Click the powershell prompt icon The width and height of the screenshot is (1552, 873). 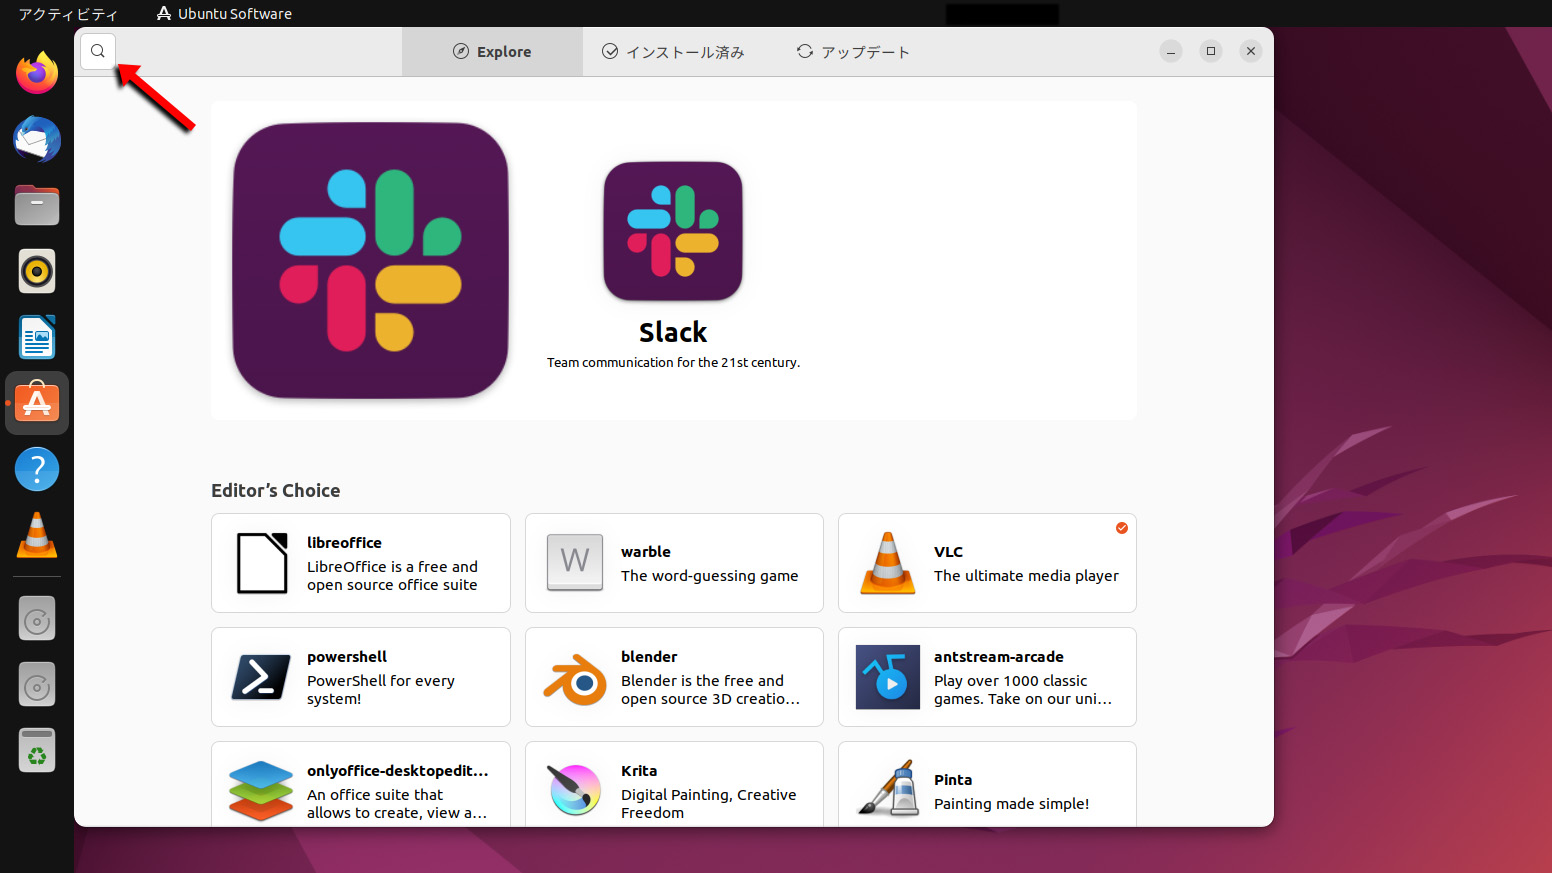click(261, 677)
